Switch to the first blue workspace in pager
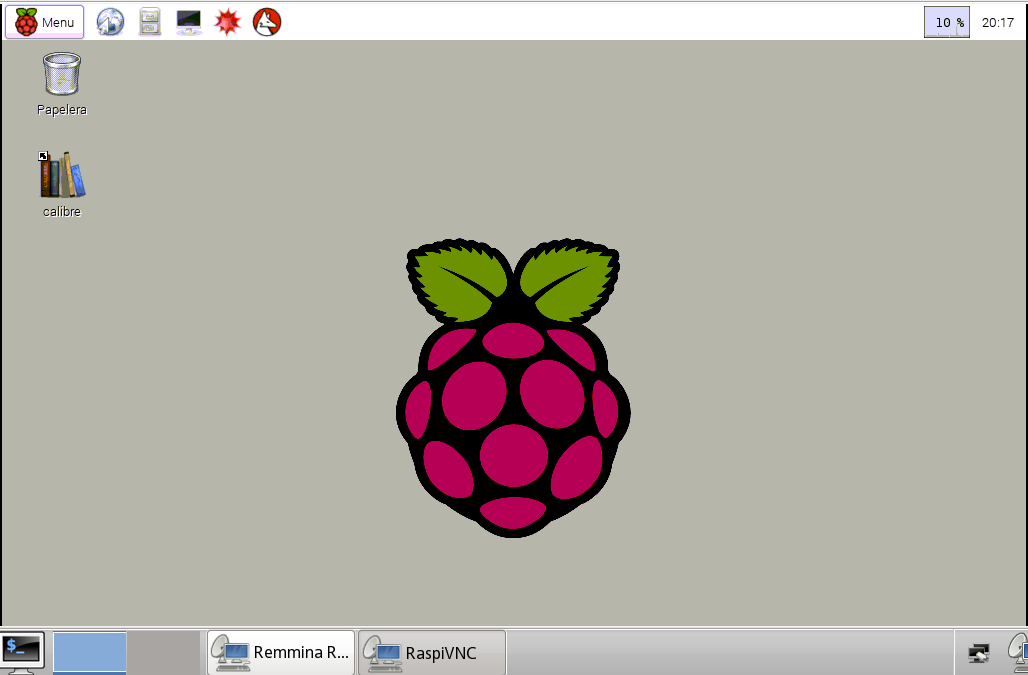Image resolution: width=1028 pixels, height=675 pixels. [x=89, y=652]
